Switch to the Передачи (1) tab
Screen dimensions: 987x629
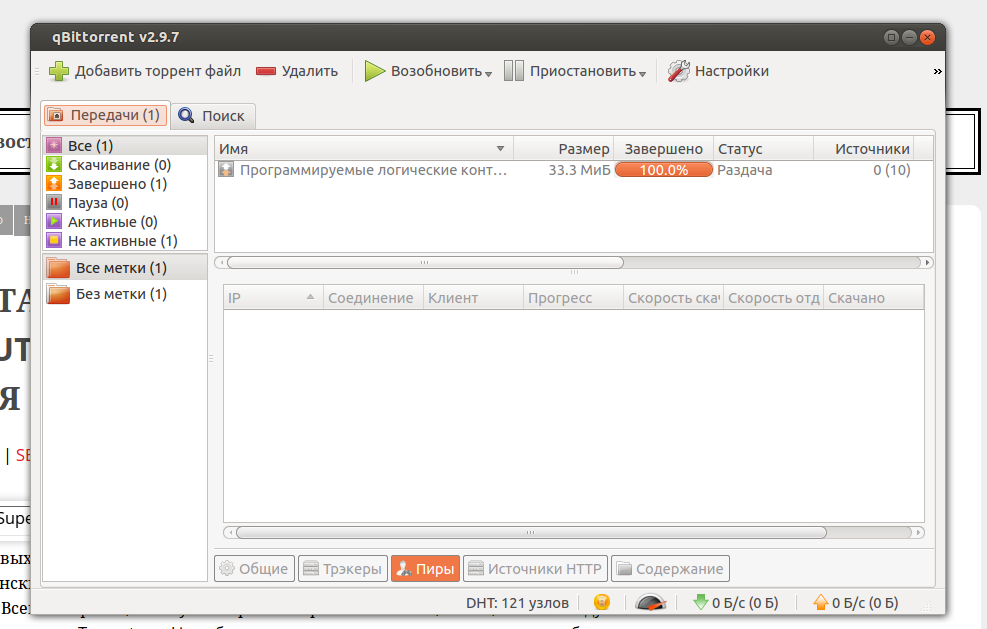[x=105, y=115]
